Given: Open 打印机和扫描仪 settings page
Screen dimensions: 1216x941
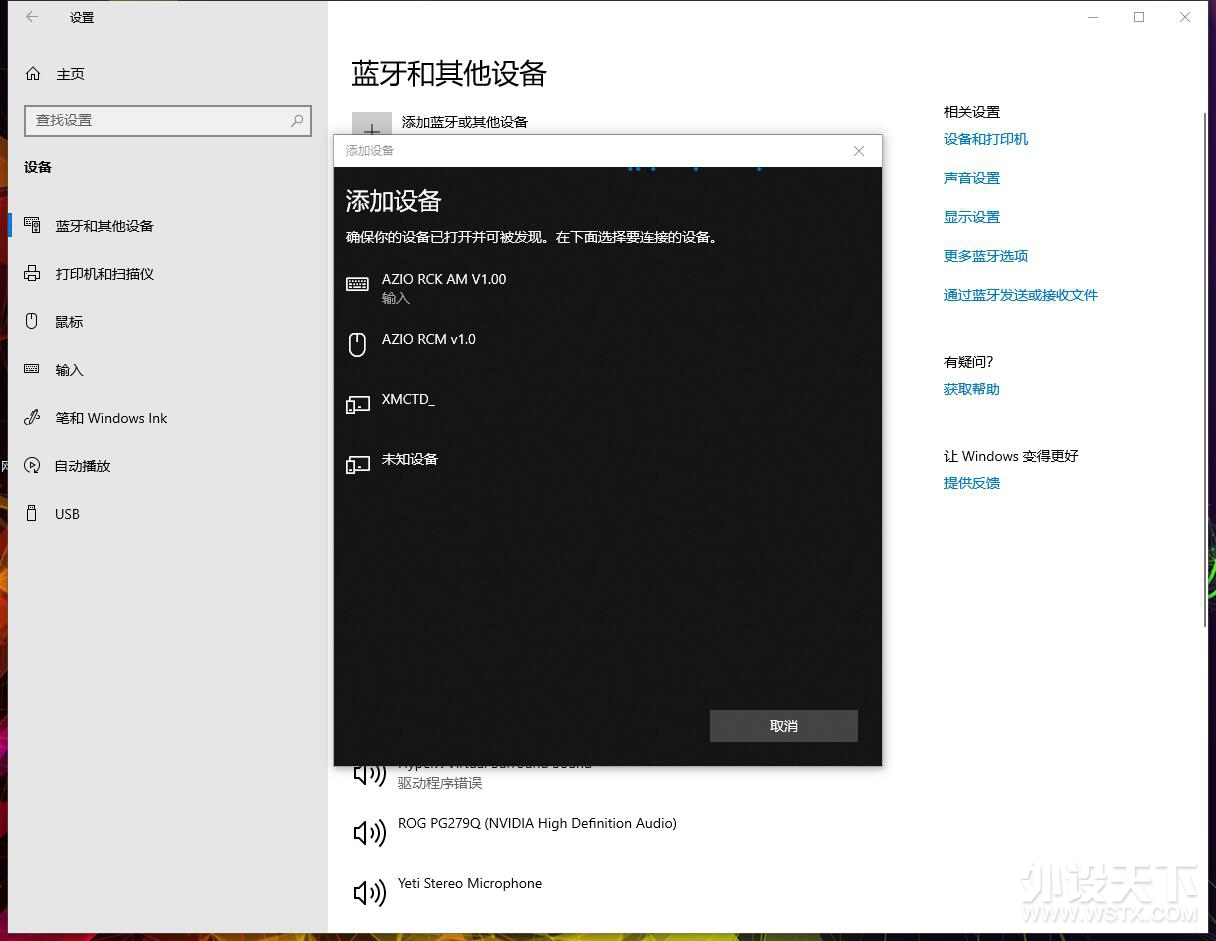Looking at the screenshot, I should click(x=104, y=274).
